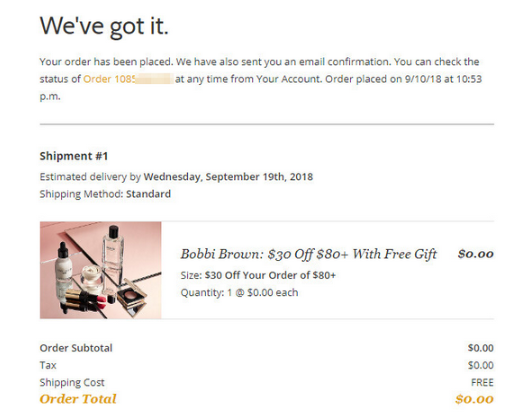
Task: Click the Tax label
Action: click(x=48, y=365)
